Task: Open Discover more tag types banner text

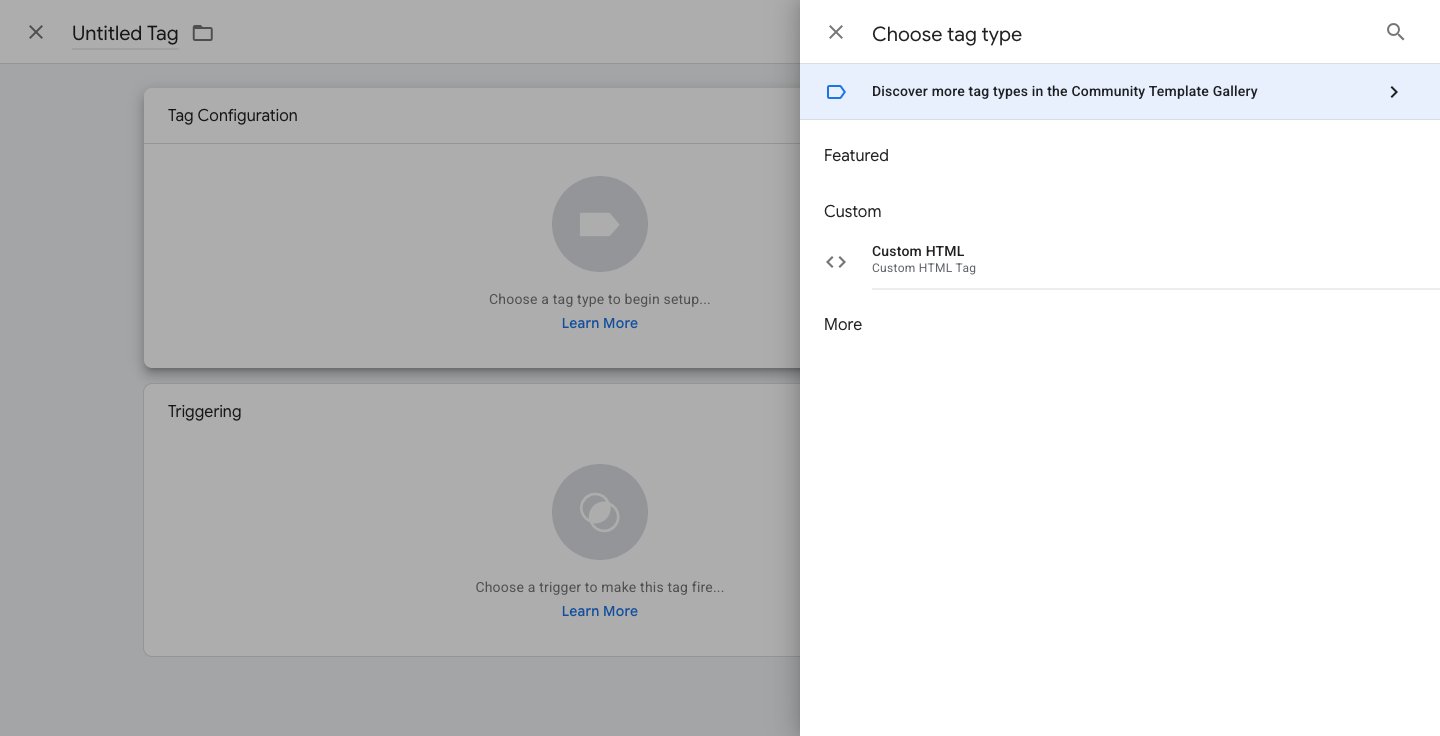Action: [1064, 91]
